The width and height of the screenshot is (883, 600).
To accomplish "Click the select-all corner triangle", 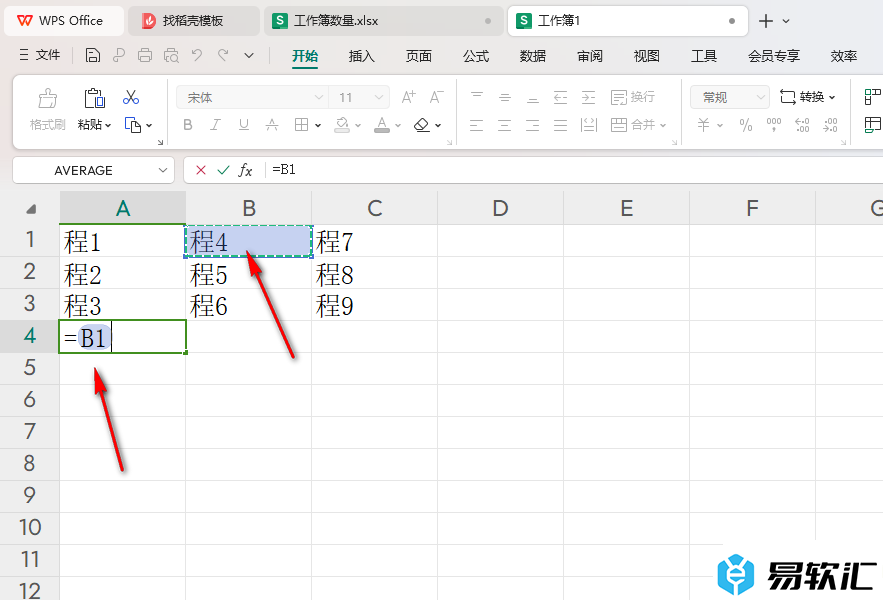I will pos(30,208).
